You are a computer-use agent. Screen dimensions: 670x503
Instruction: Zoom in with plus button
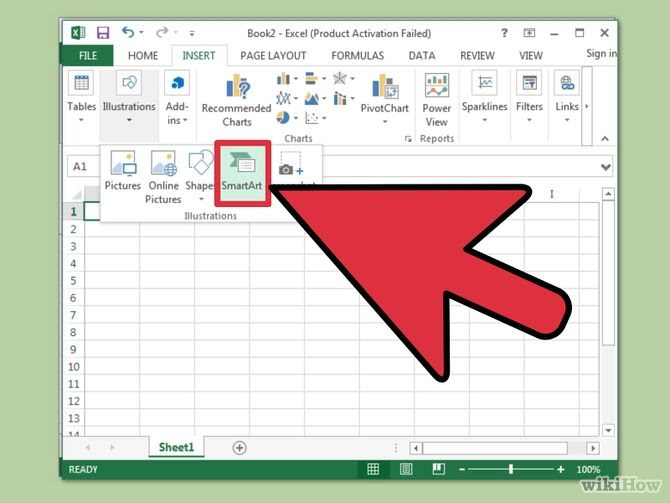click(x=561, y=469)
